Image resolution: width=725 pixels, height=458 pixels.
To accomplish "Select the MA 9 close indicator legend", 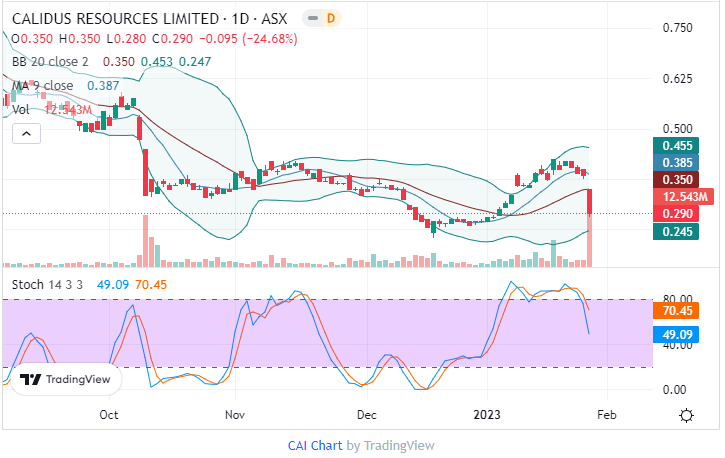I will pos(46,86).
